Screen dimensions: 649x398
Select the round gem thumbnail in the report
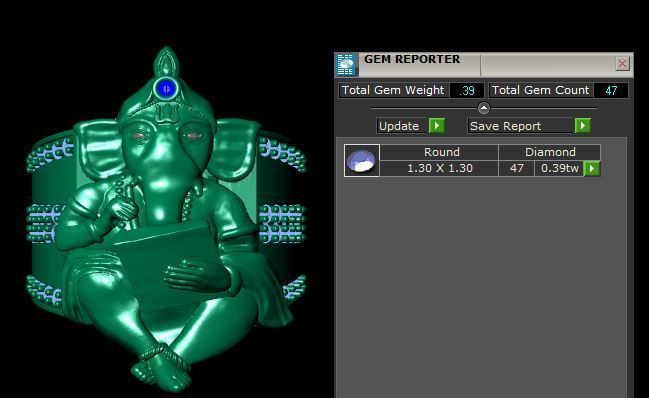pyautogui.click(x=362, y=161)
